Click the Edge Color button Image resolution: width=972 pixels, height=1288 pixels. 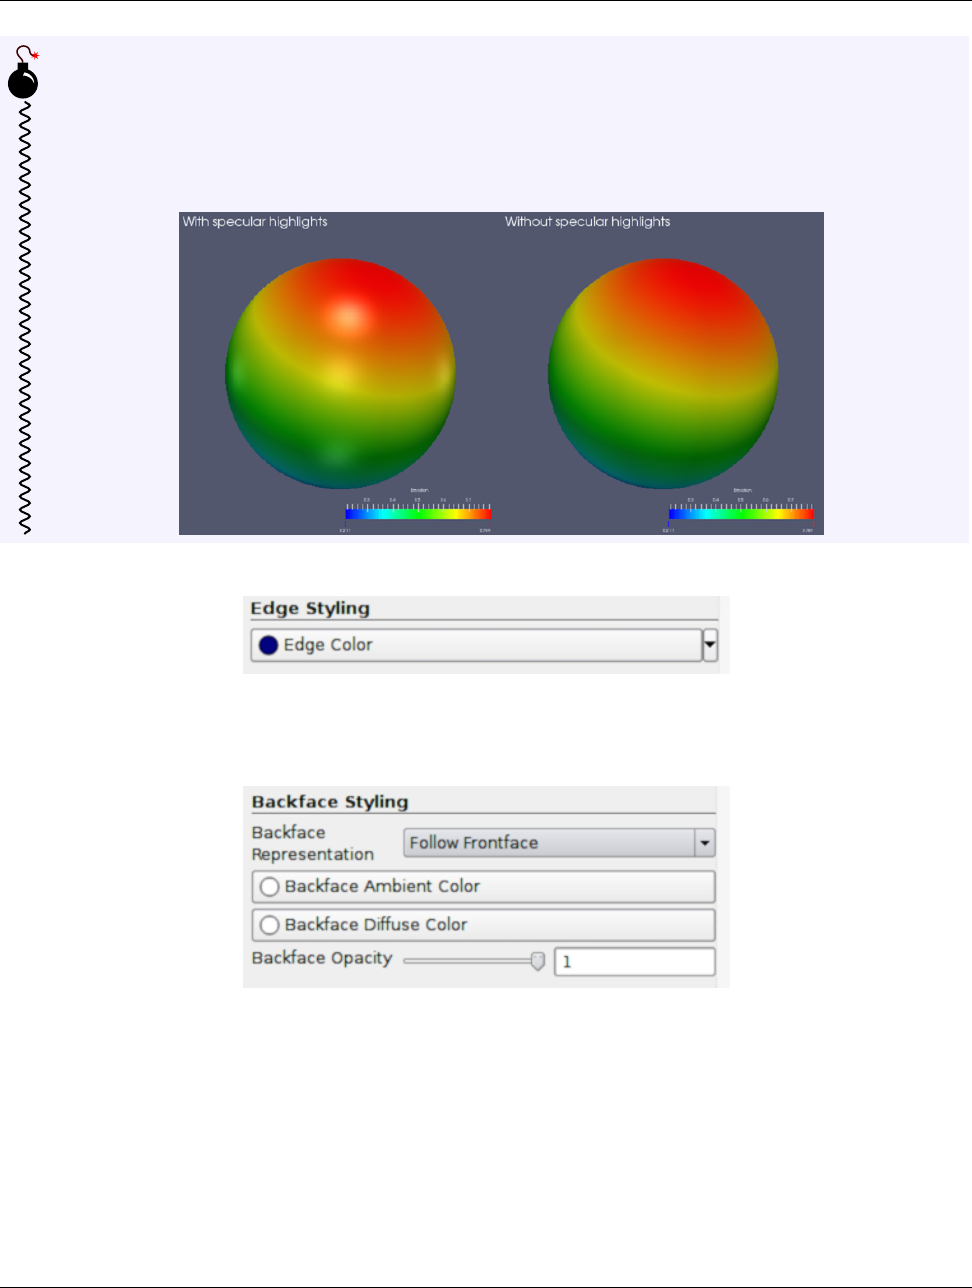point(476,645)
